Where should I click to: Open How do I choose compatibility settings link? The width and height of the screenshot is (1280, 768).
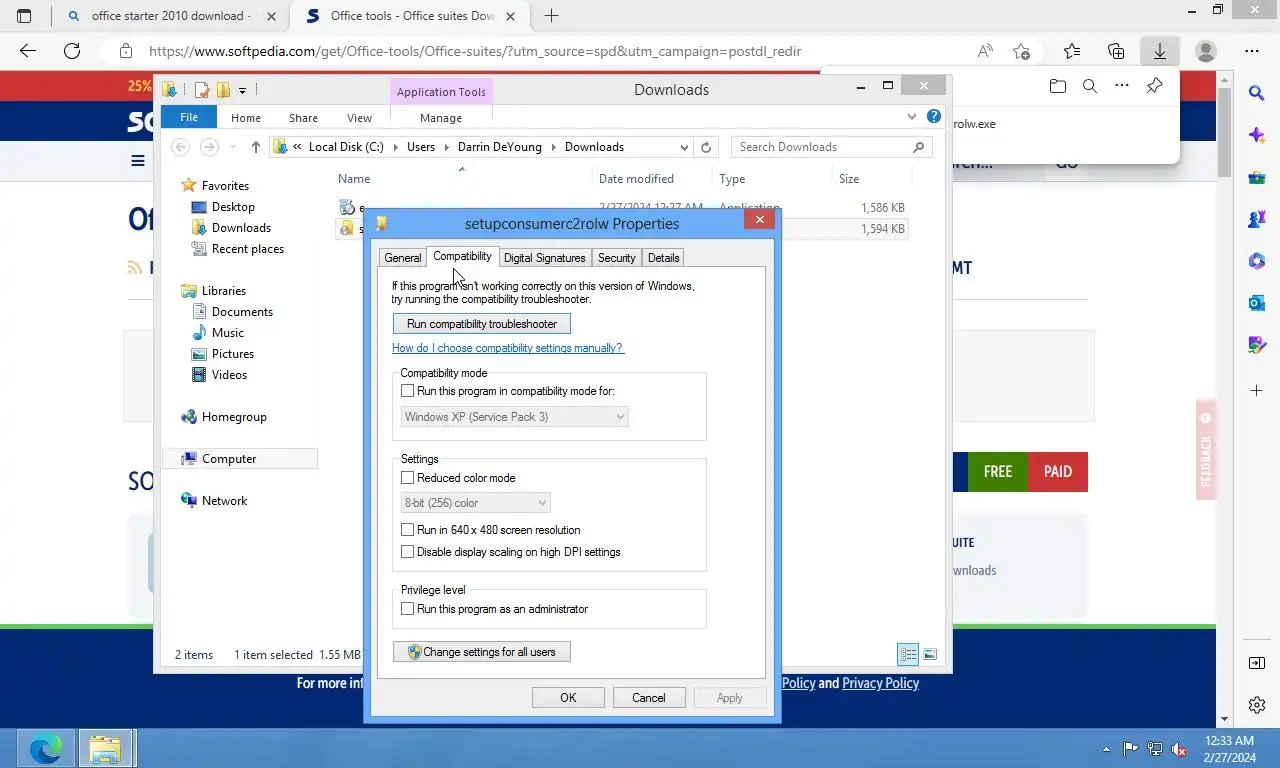(507, 348)
